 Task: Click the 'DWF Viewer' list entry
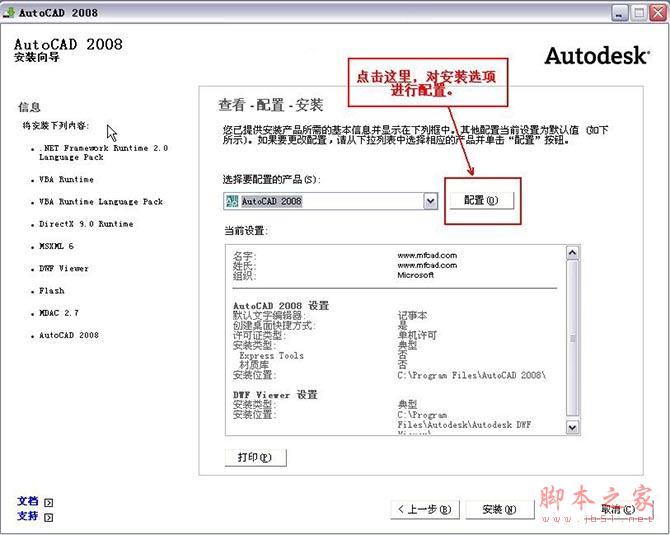[x=64, y=268]
